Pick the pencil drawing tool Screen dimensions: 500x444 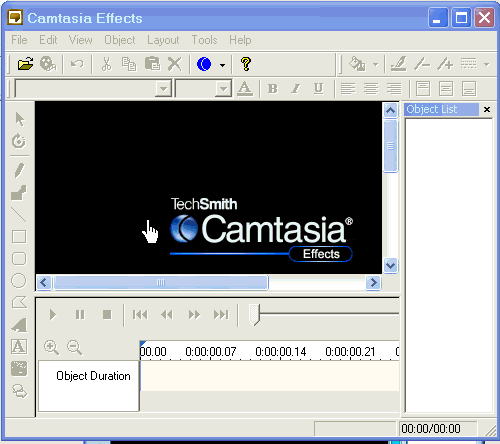click(x=19, y=170)
